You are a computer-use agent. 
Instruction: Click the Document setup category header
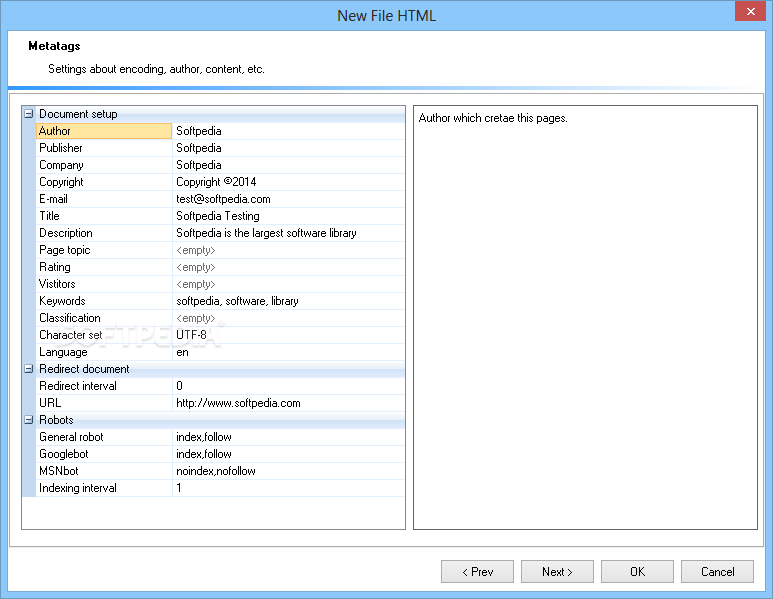tap(220, 114)
